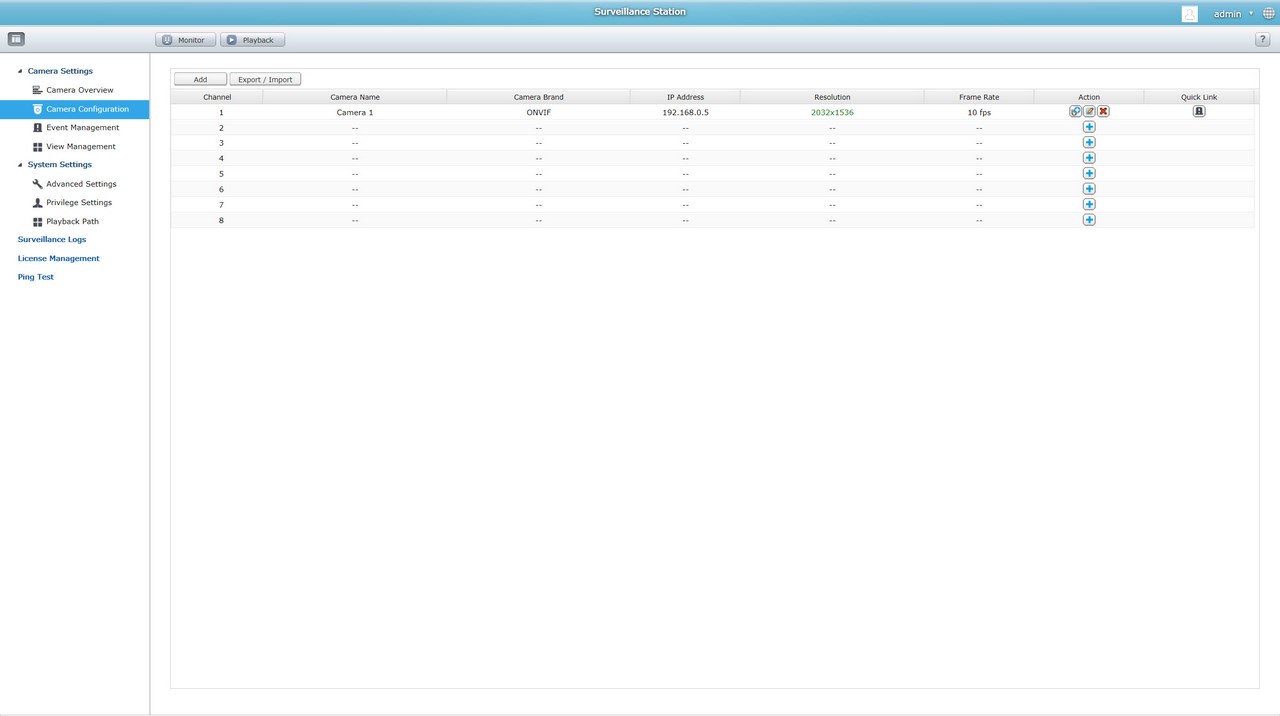Click the Frame Rate column header
This screenshot has width=1280, height=716.
click(979, 97)
